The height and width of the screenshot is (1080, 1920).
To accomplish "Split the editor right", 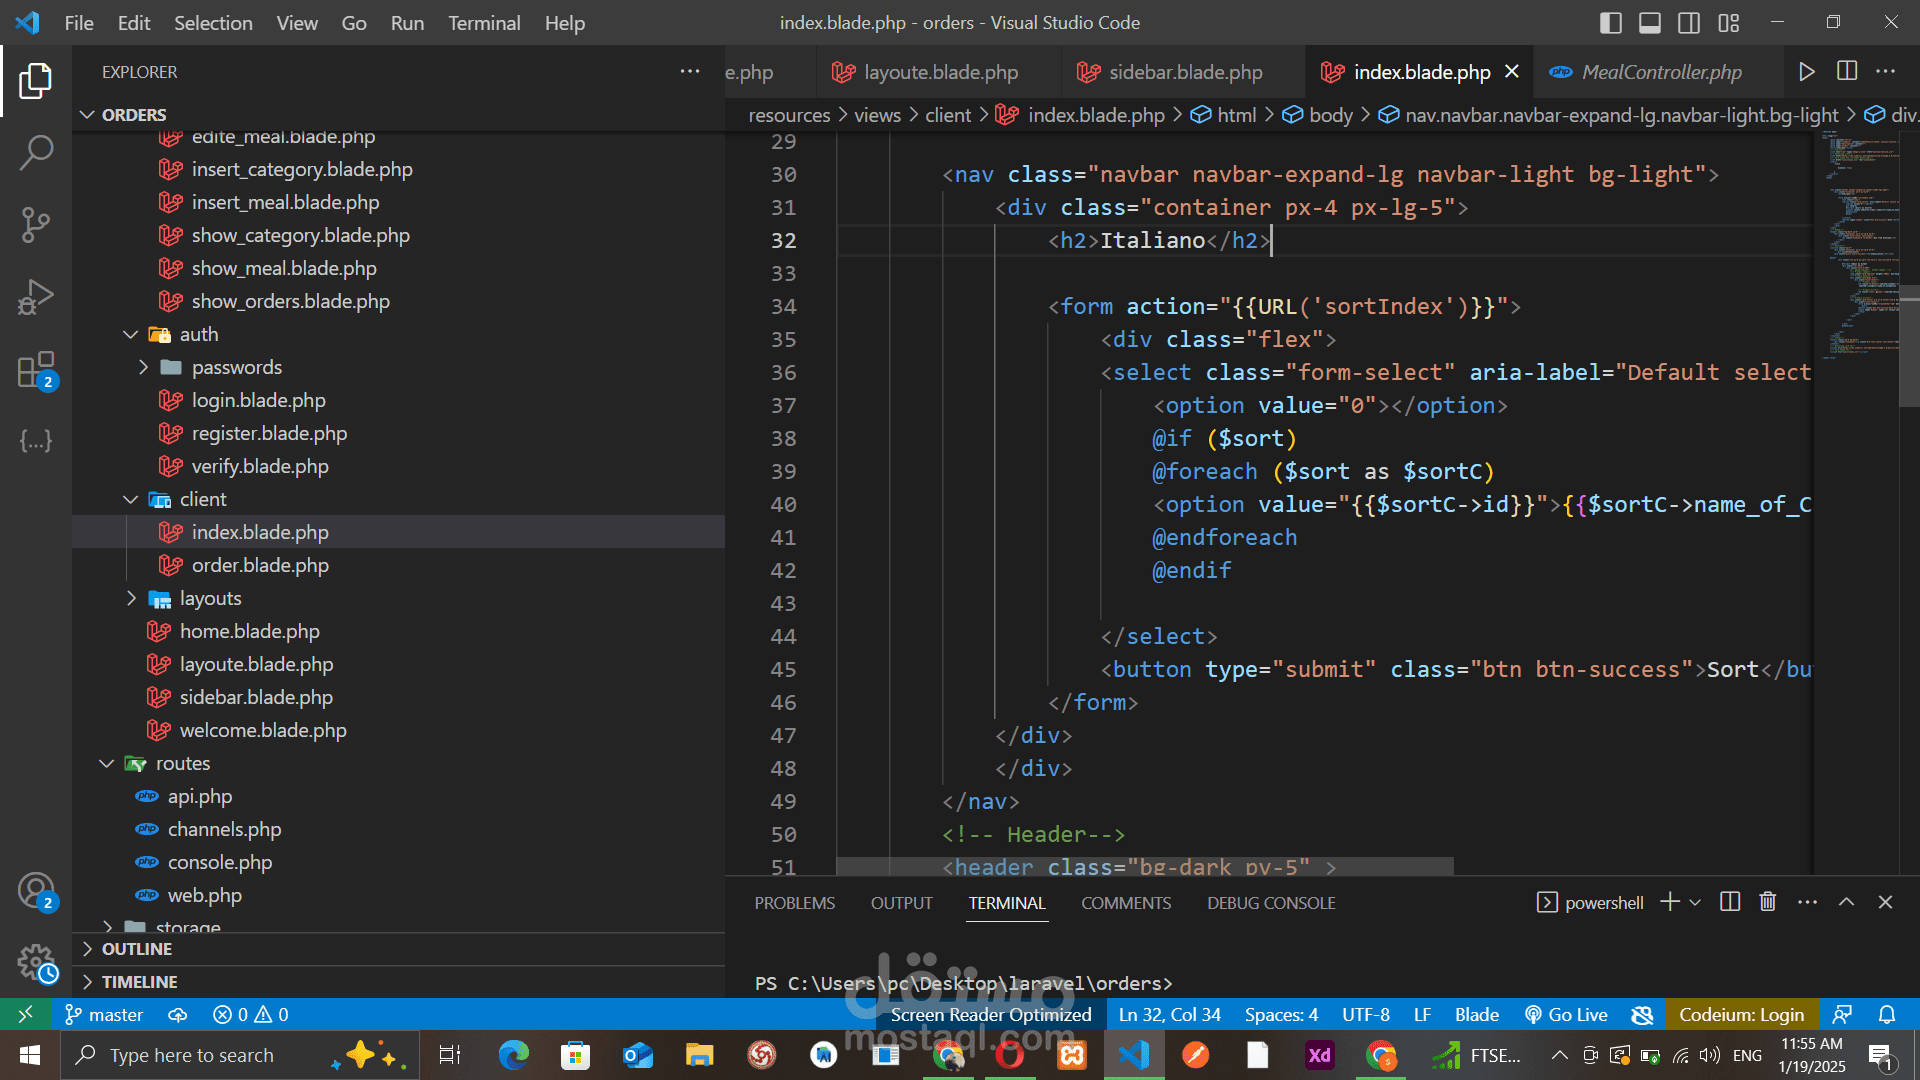I will [1847, 72].
